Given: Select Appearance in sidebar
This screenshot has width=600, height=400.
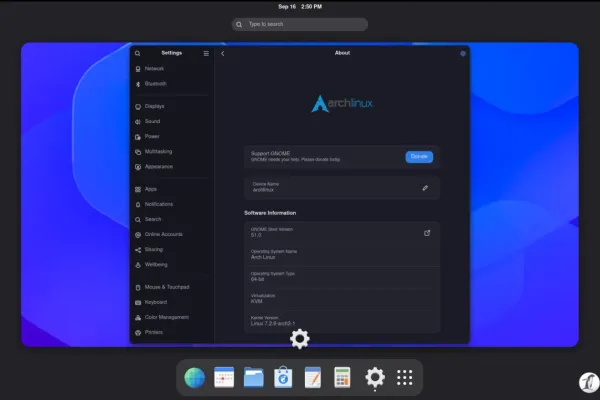Looking at the screenshot, I should pyautogui.click(x=171, y=167).
